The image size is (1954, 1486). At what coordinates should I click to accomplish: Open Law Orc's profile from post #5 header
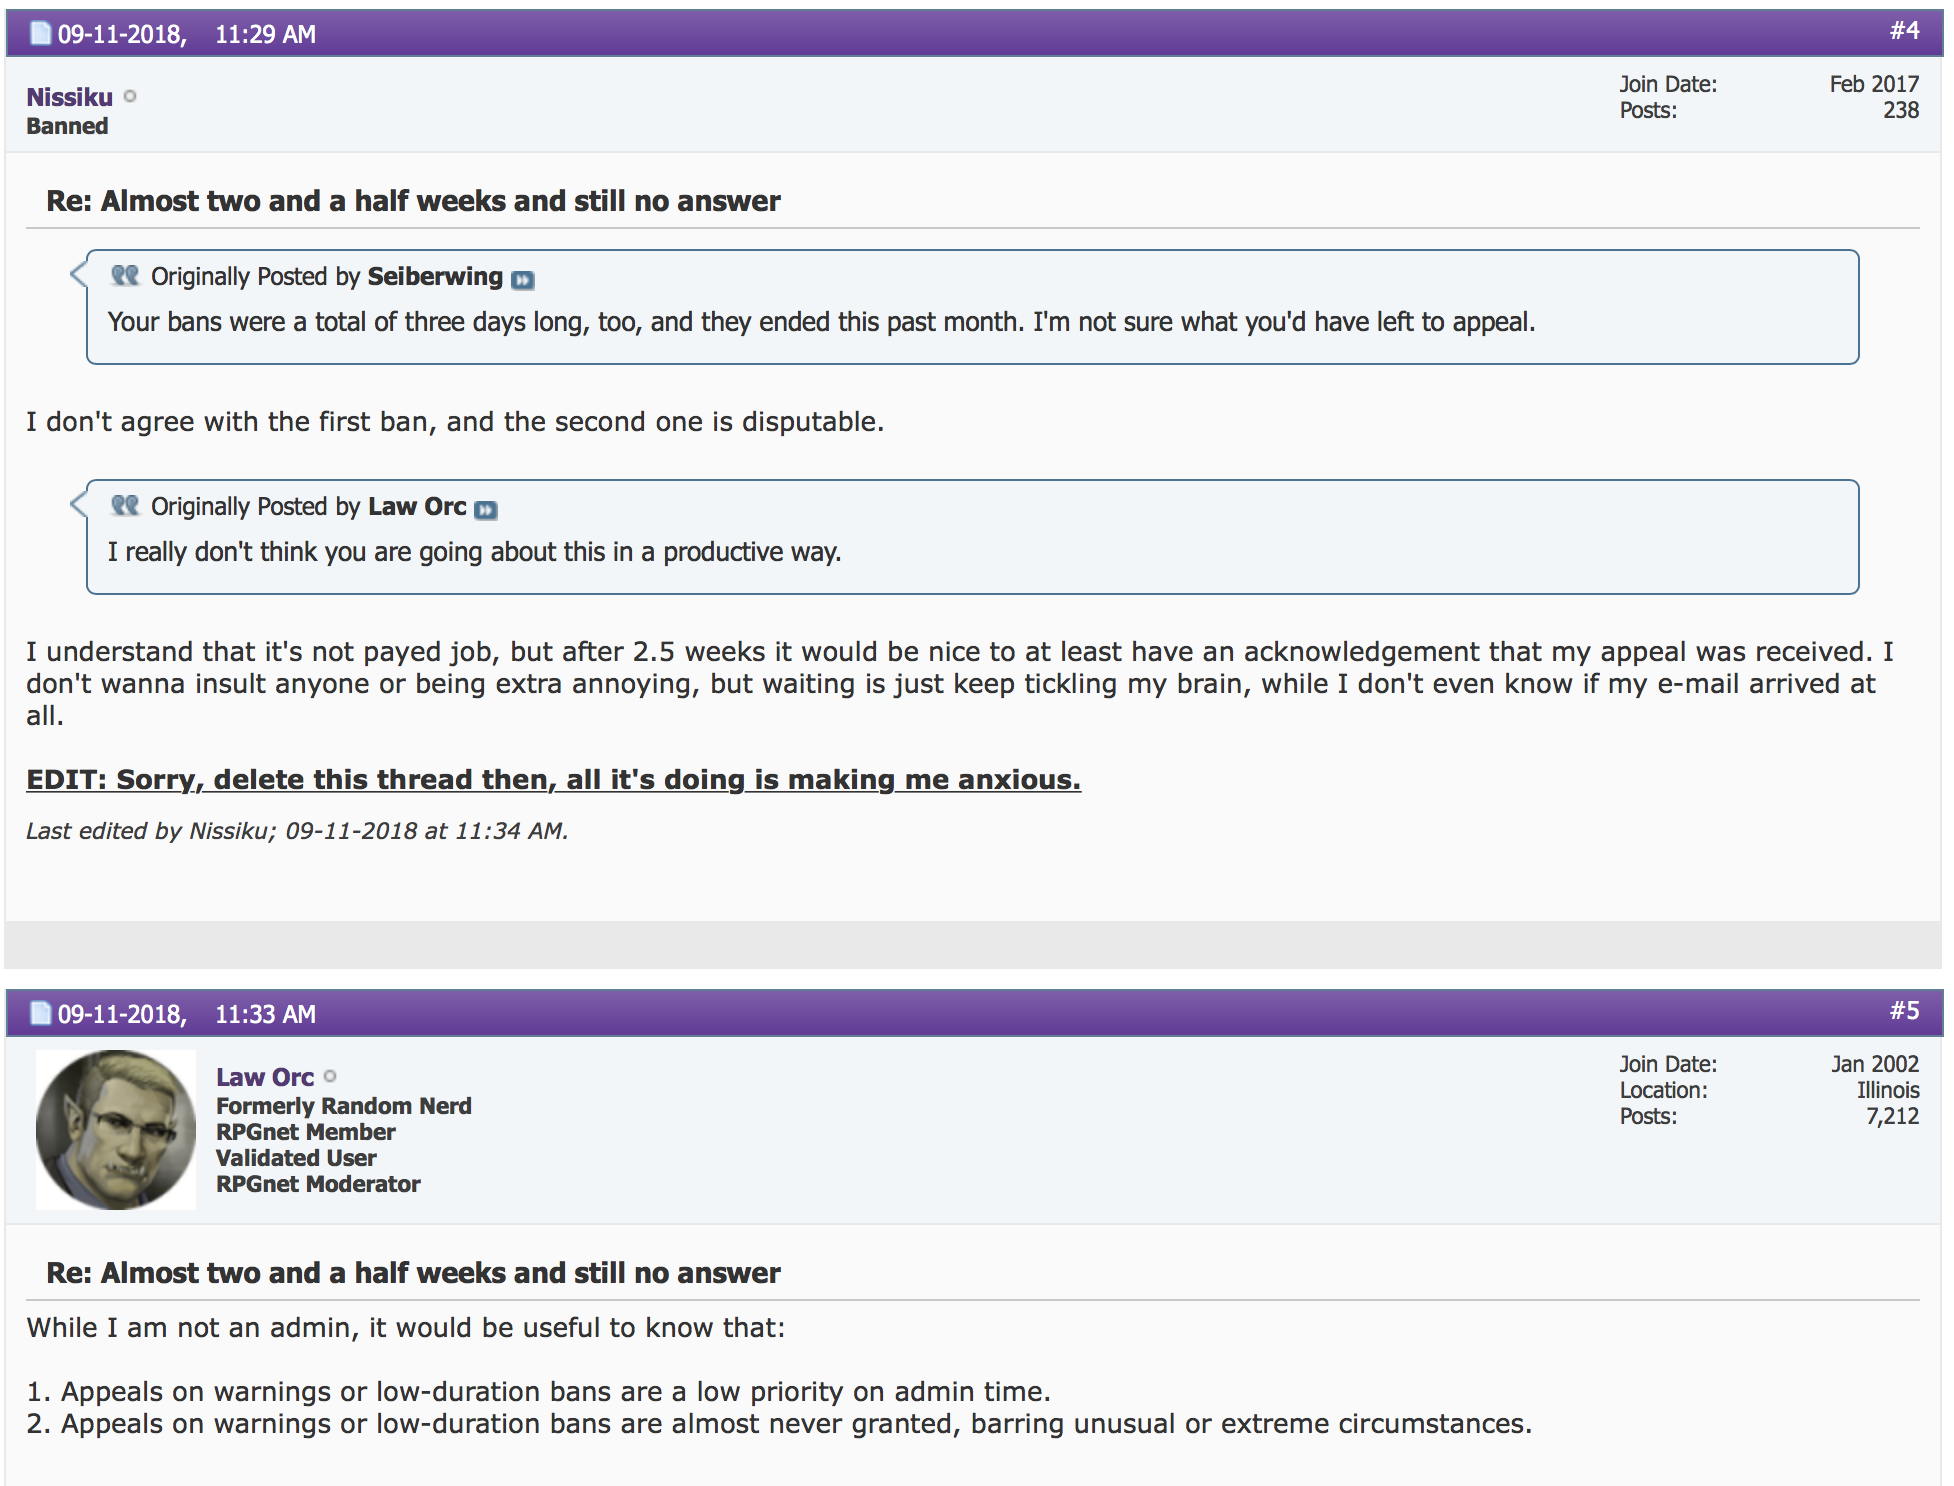(x=265, y=1077)
